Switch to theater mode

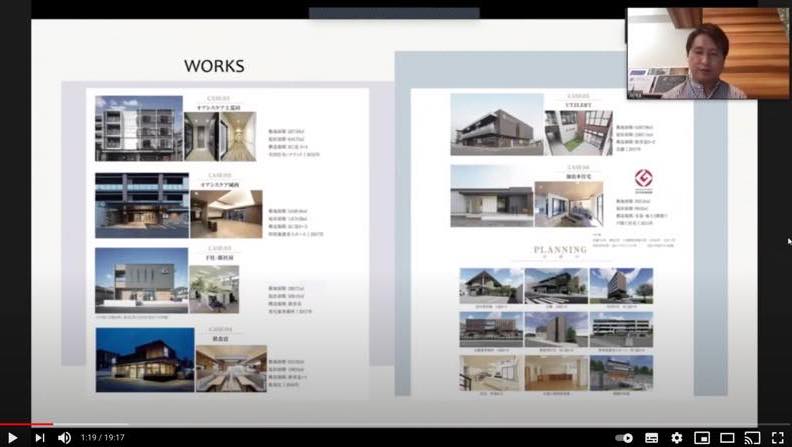pyautogui.click(x=727, y=437)
